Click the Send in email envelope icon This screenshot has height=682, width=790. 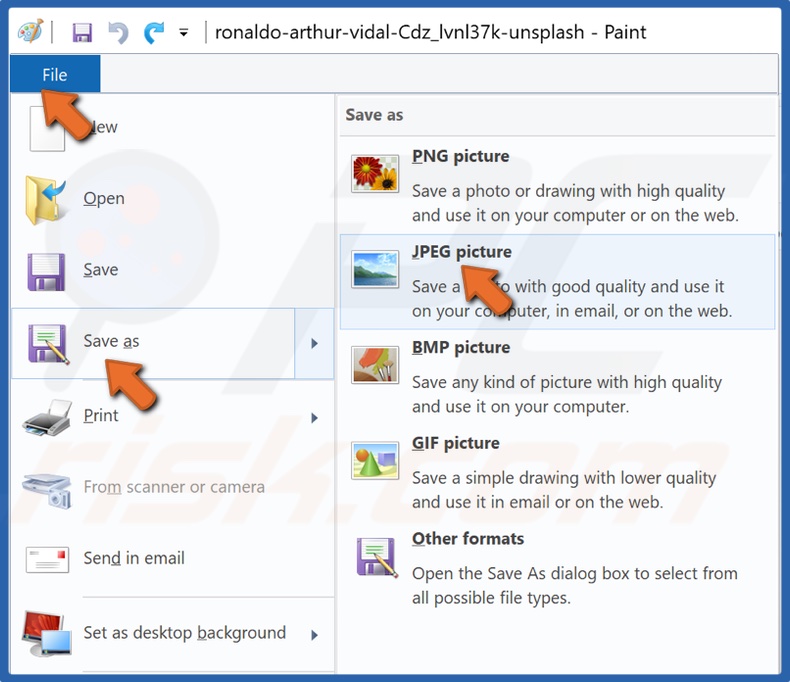pyautogui.click(x=47, y=560)
